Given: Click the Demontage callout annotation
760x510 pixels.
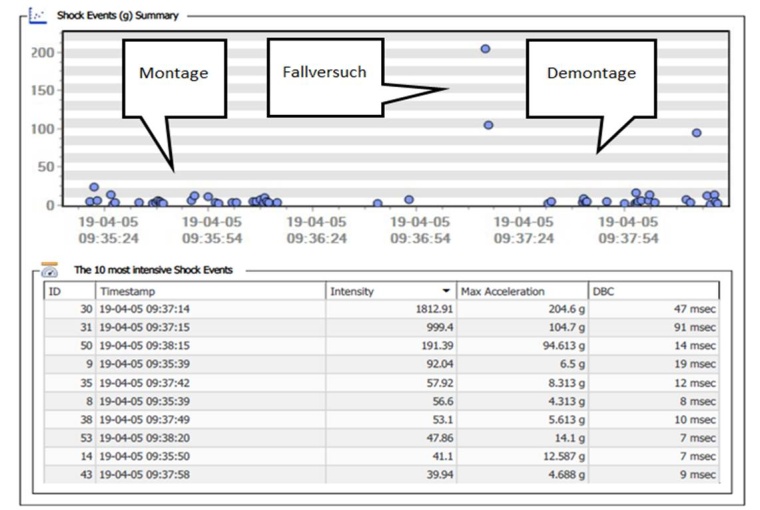Looking at the screenshot, I should 590,74.
